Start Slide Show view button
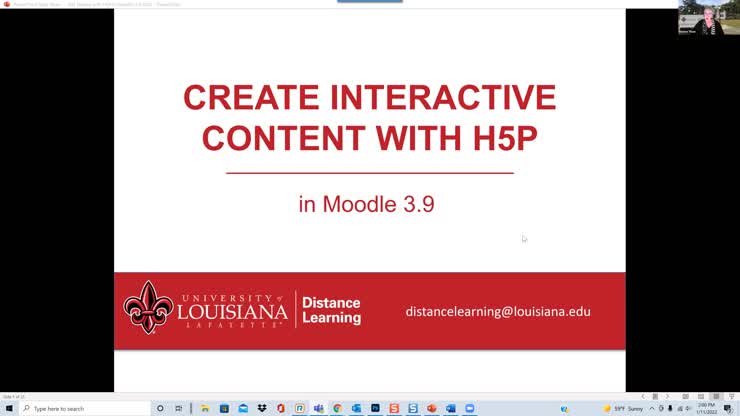This screenshot has height=416, width=740. tap(731, 397)
